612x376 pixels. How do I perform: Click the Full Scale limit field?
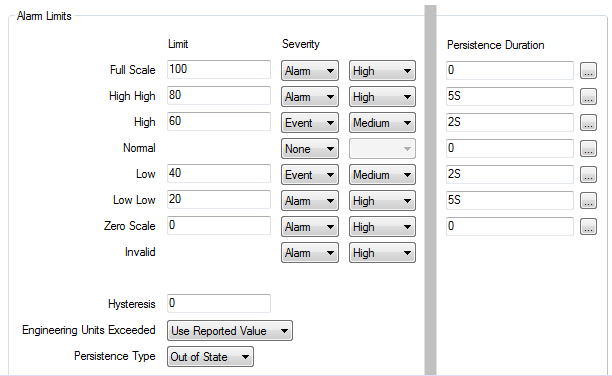coord(219,69)
